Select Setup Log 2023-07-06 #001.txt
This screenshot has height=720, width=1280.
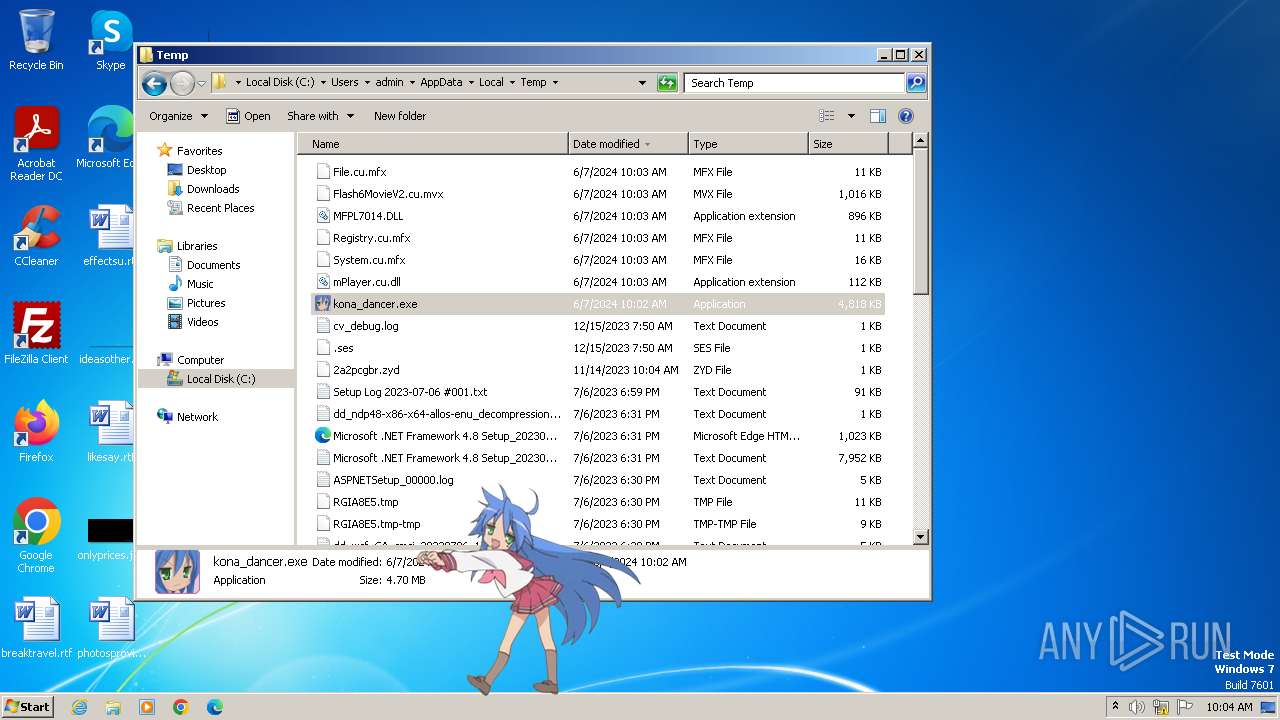598,392
